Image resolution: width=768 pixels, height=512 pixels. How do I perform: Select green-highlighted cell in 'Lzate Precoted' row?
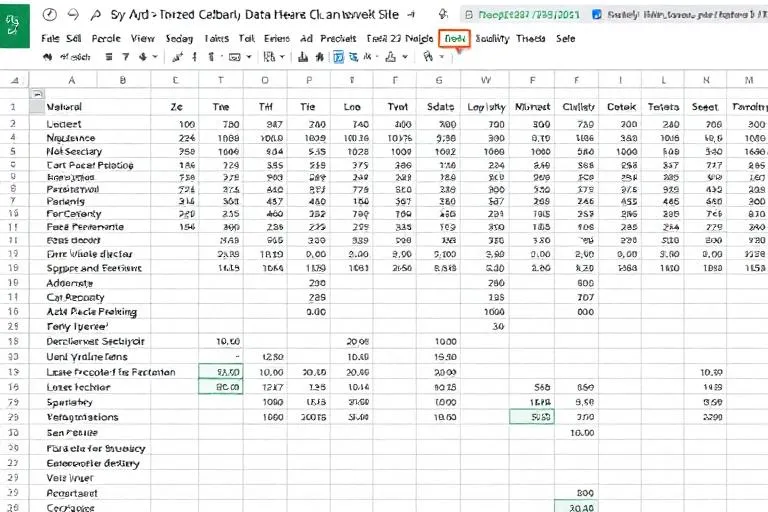pos(221,372)
